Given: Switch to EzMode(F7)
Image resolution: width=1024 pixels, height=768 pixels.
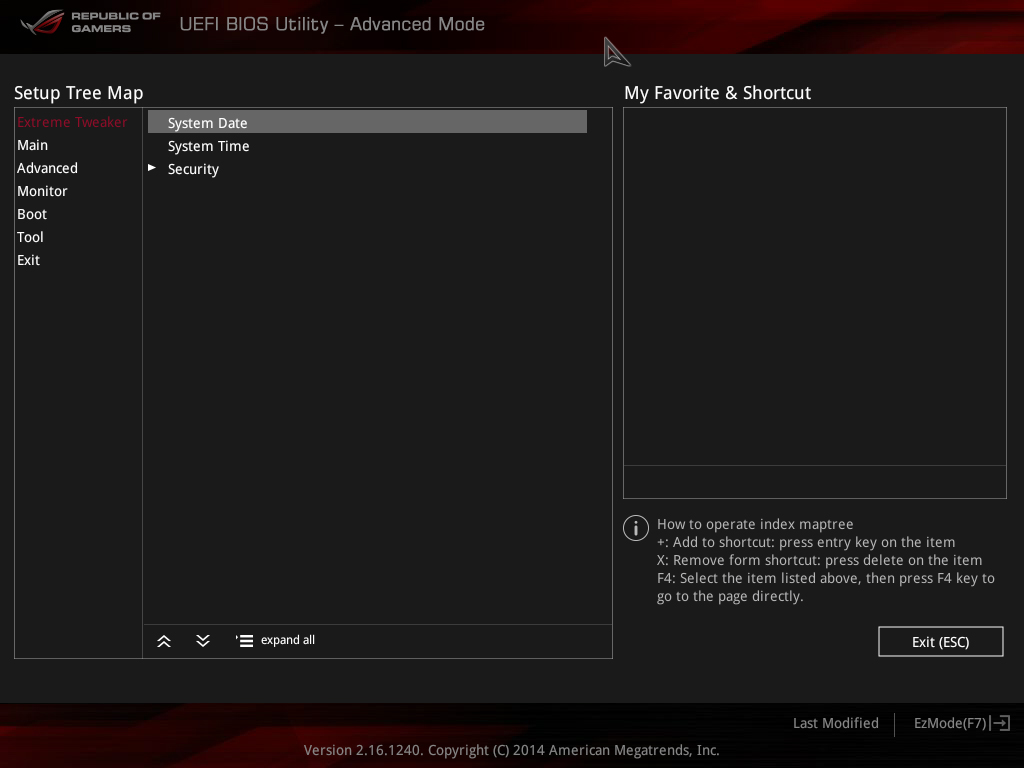Looking at the screenshot, I should point(950,723).
